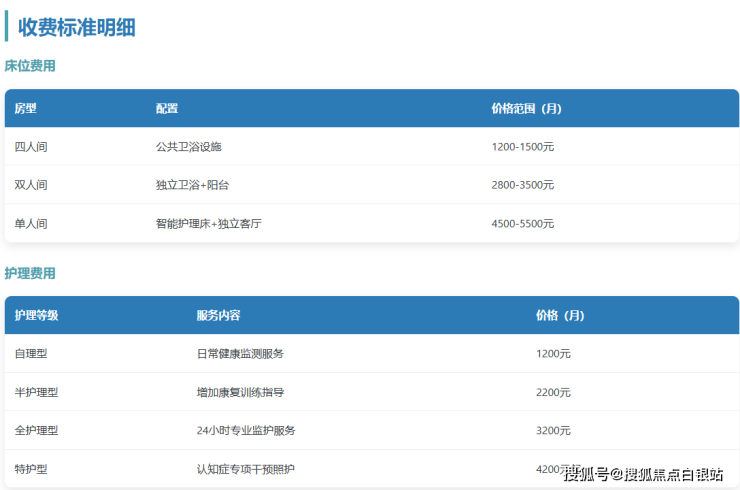This screenshot has width=740, height=490.
Task: Select the 认知症专项干预照护 service cell
Action: (x=246, y=469)
